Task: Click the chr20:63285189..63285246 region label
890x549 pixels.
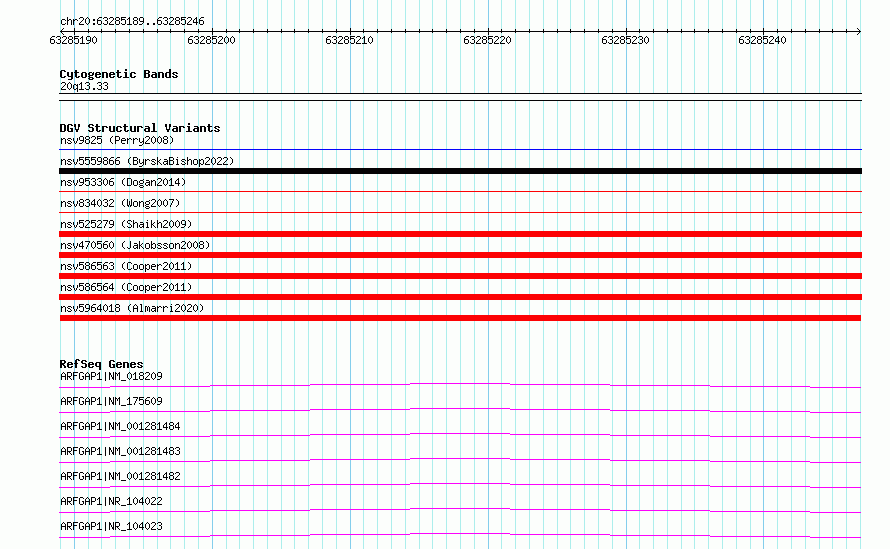Action: pos(132,22)
